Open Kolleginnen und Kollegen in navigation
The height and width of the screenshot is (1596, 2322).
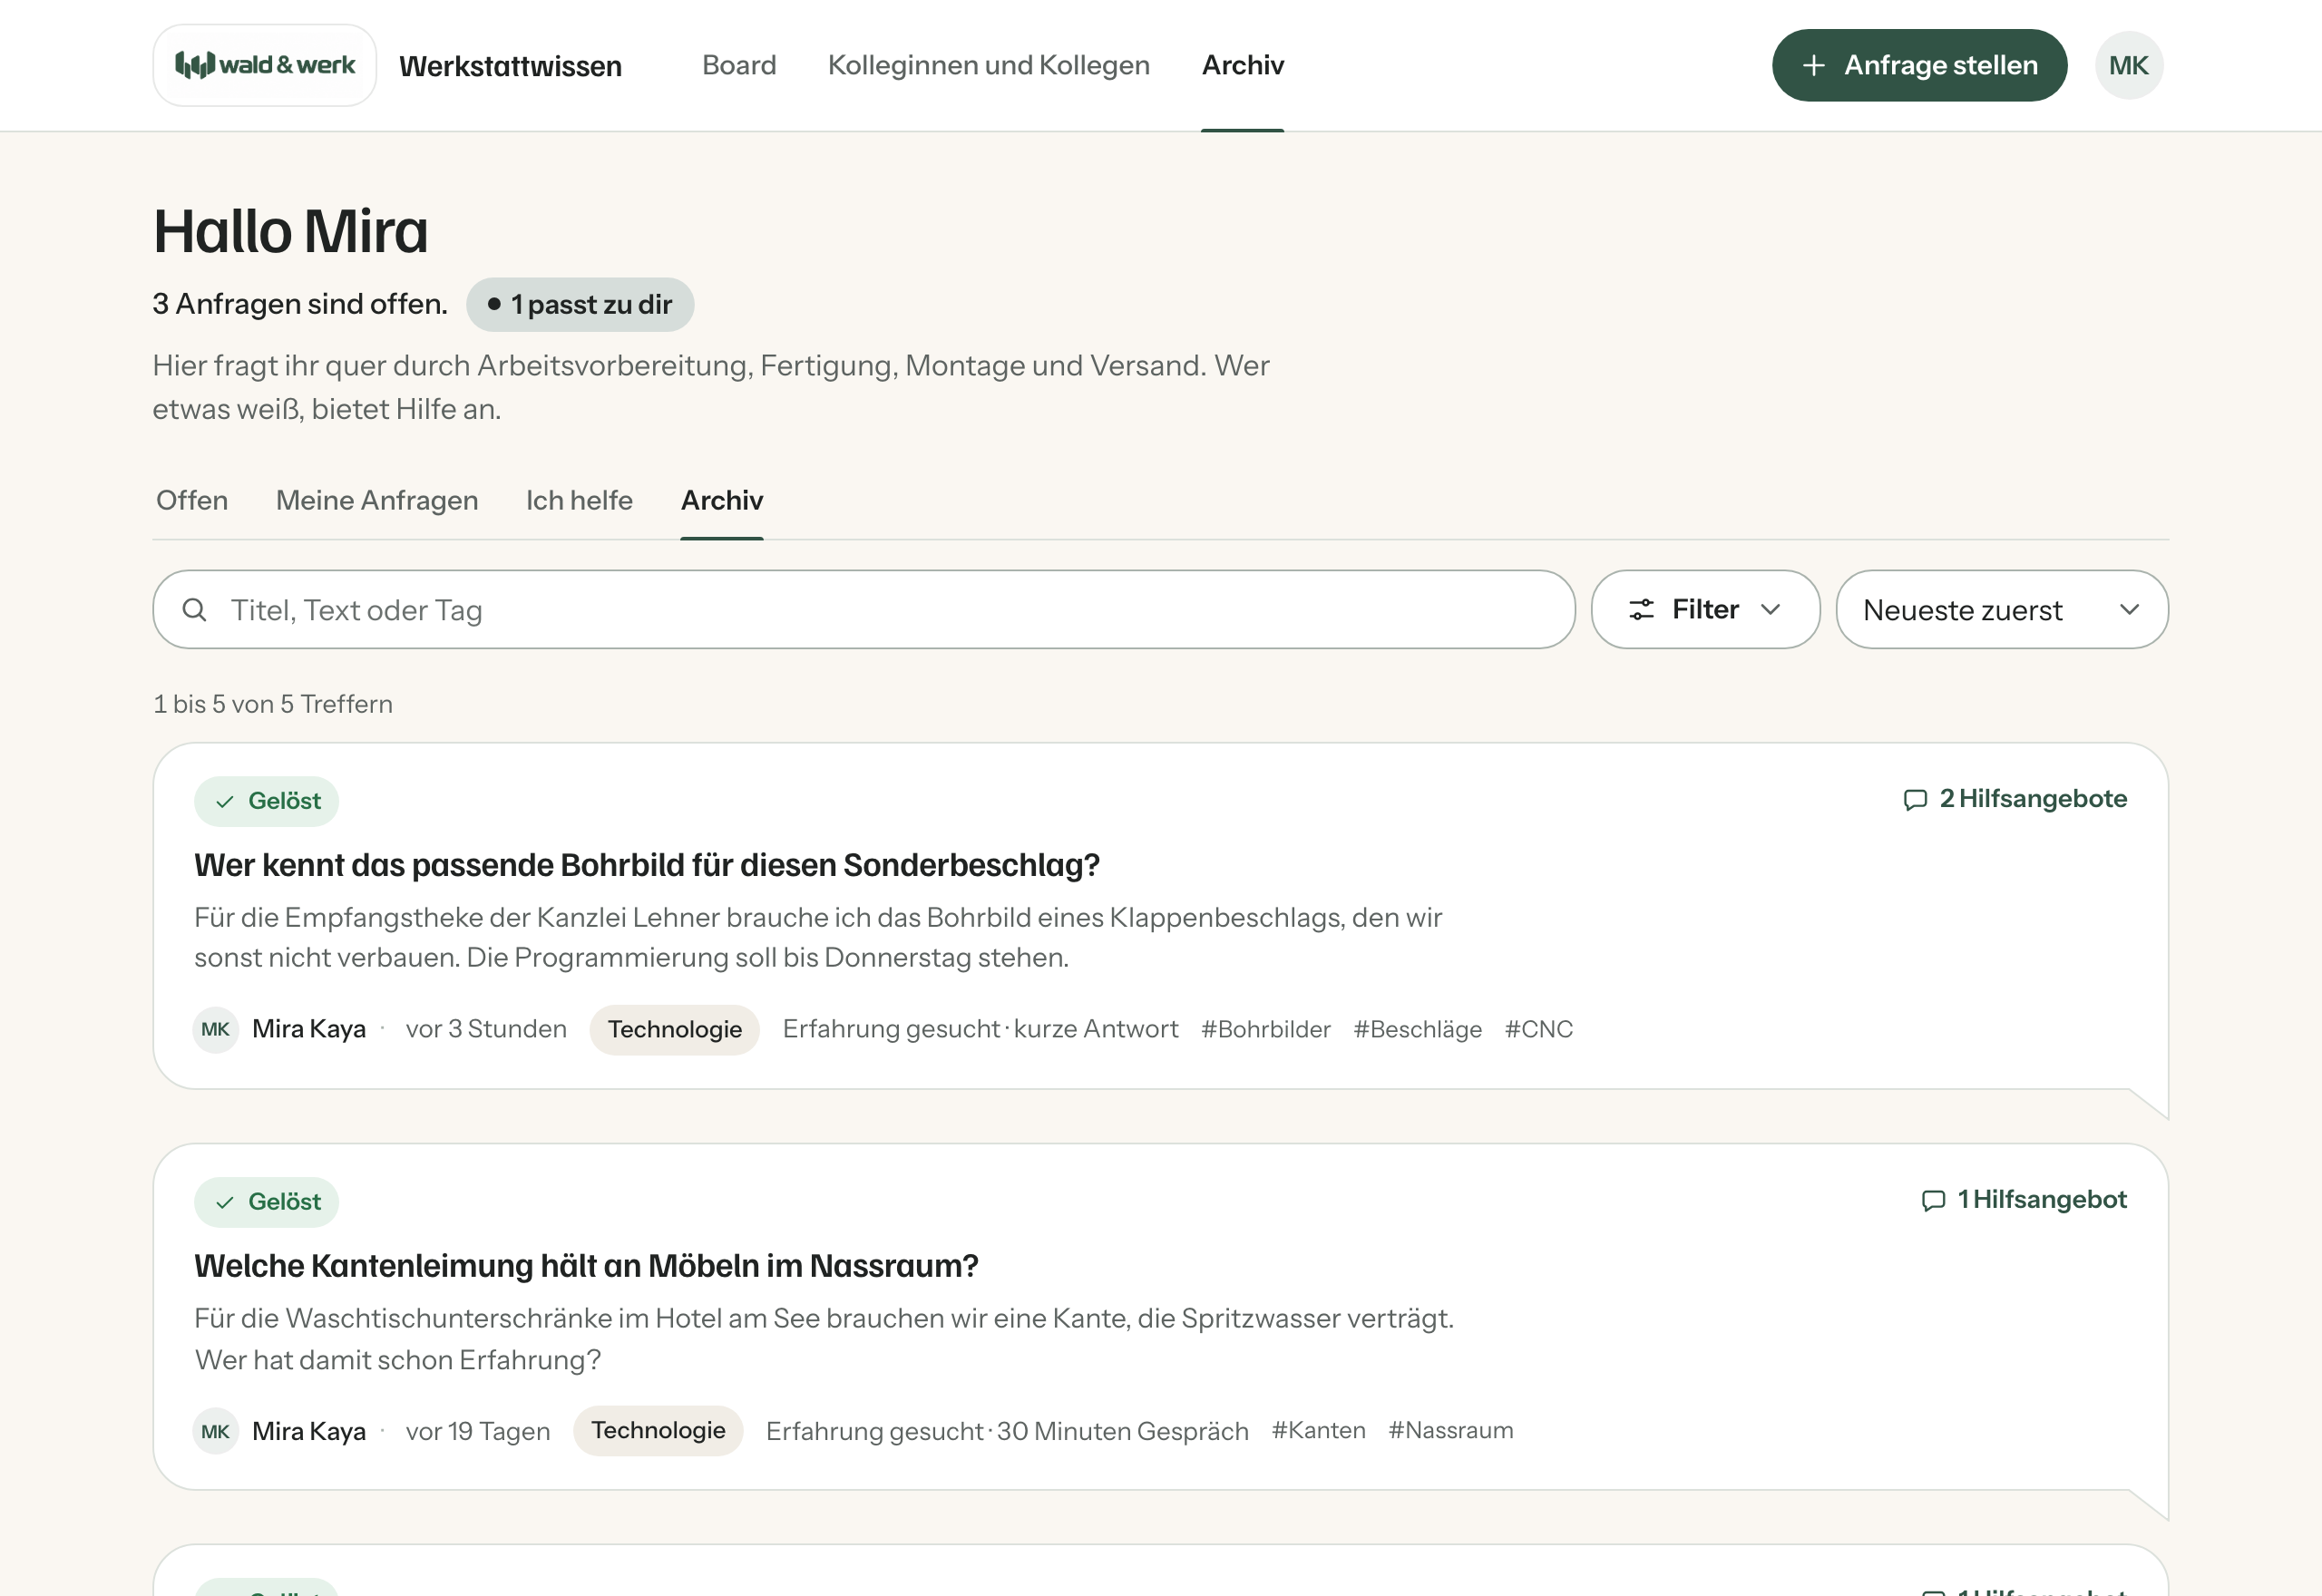coord(988,65)
